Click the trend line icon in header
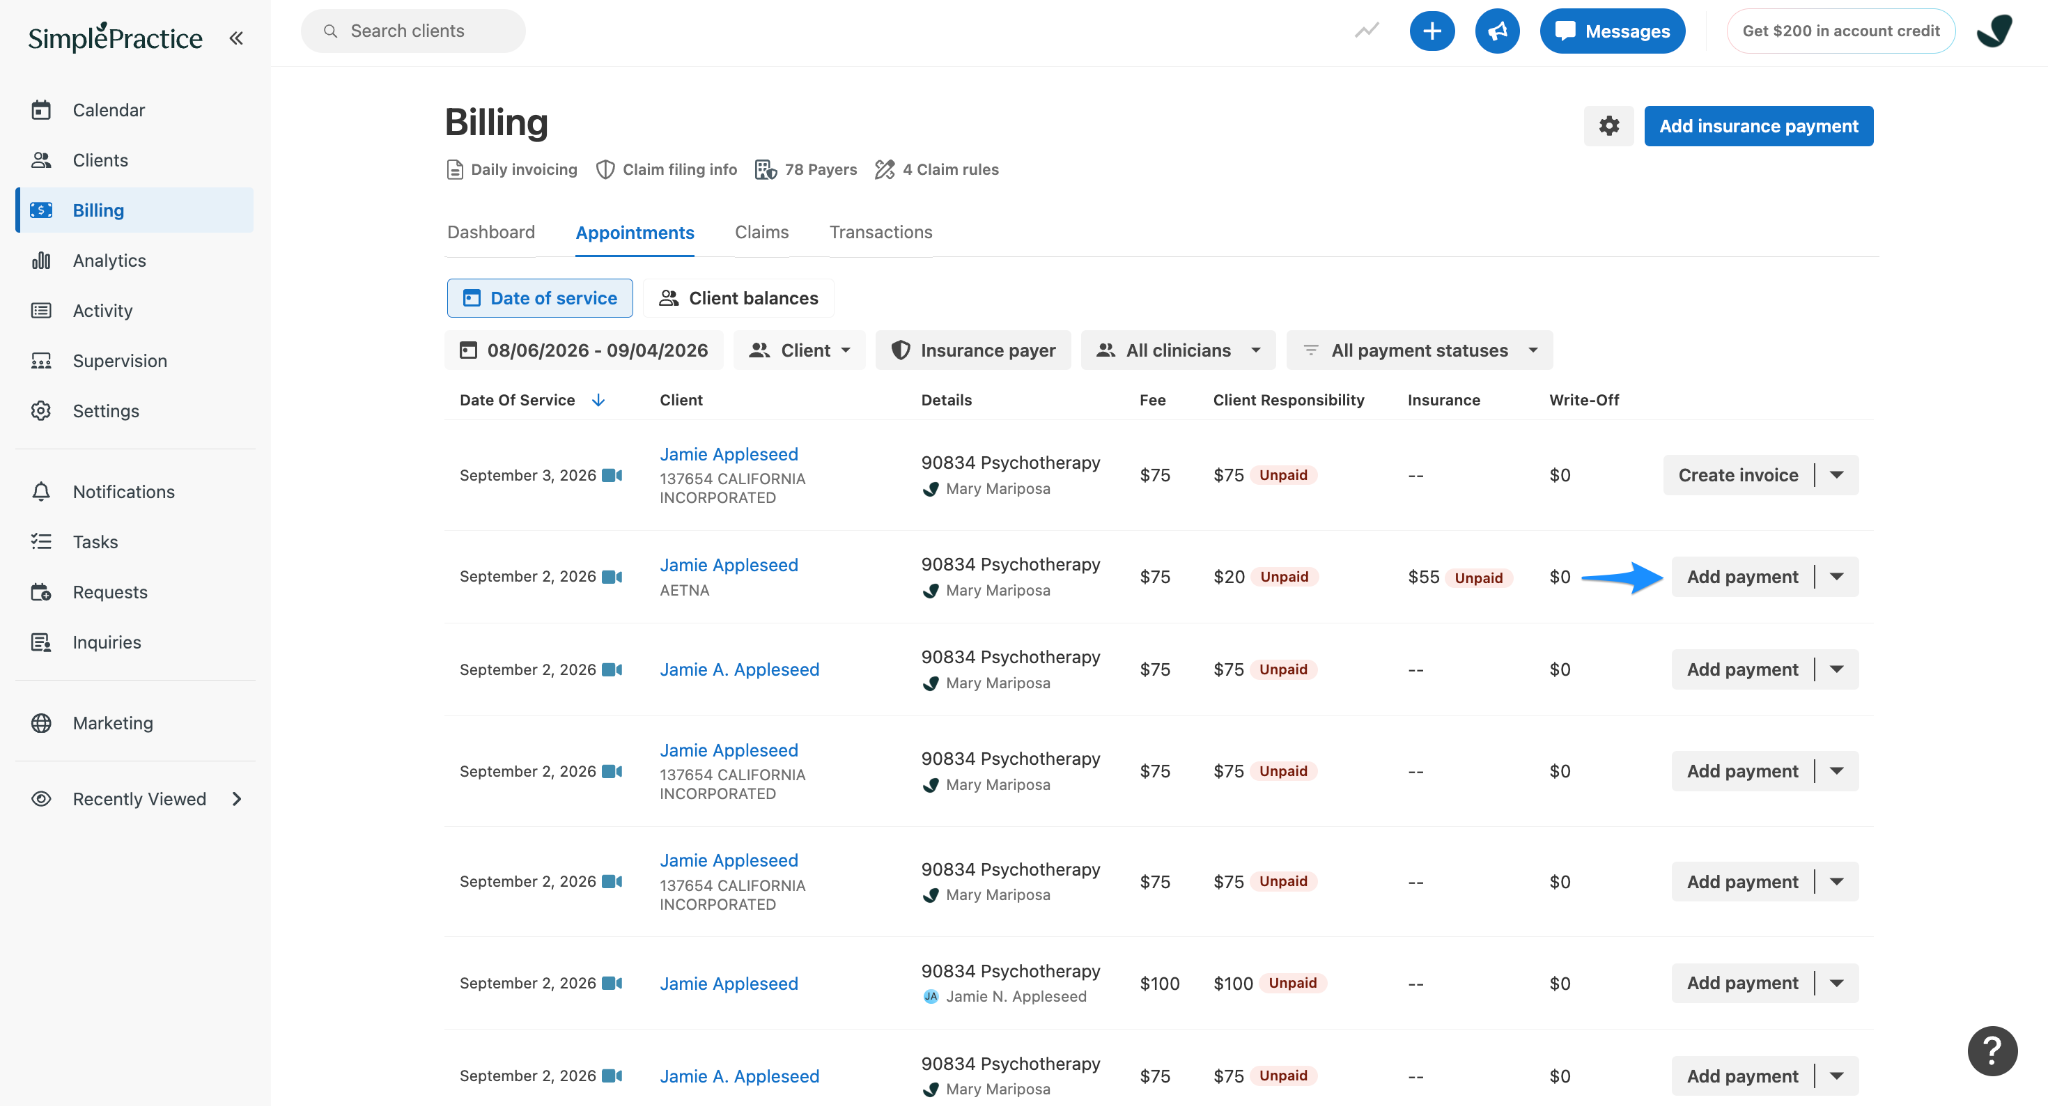The height and width of the screenshot is (1106, 2048). (1367, 31)
